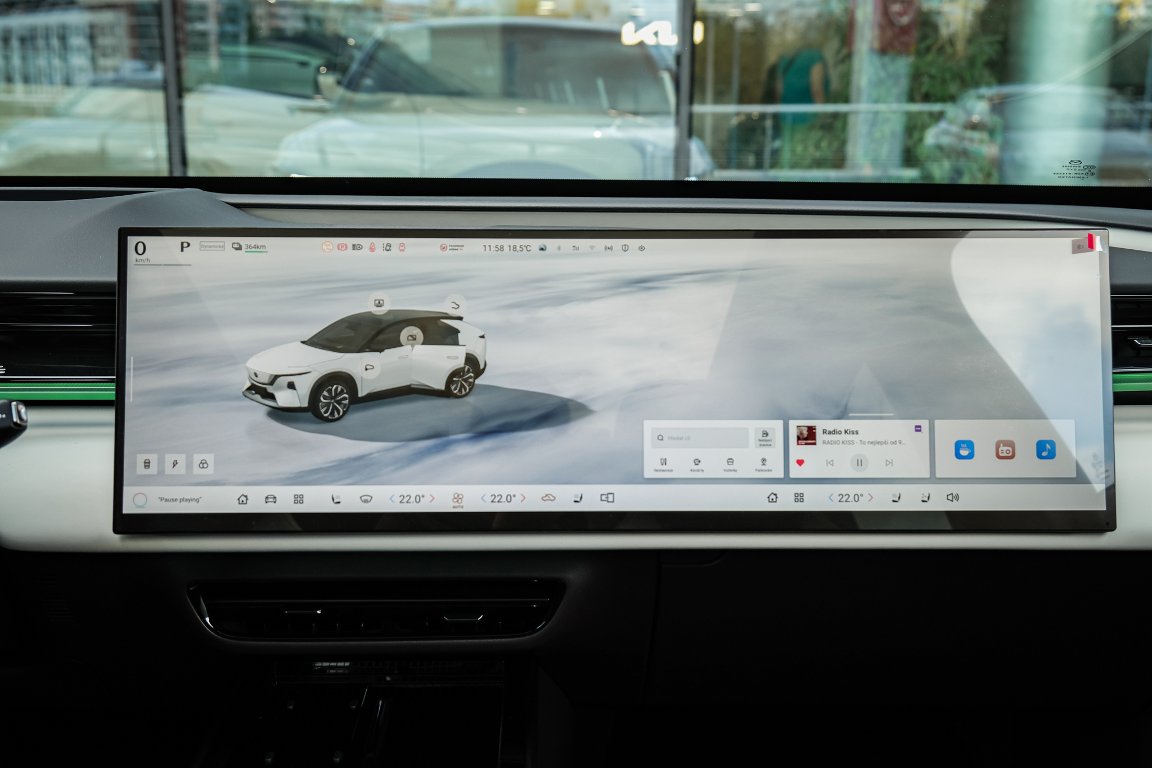Screen dimensions: 1152x768
Task: Tap the 364km range indicator
Action: (x=250, y=247)
